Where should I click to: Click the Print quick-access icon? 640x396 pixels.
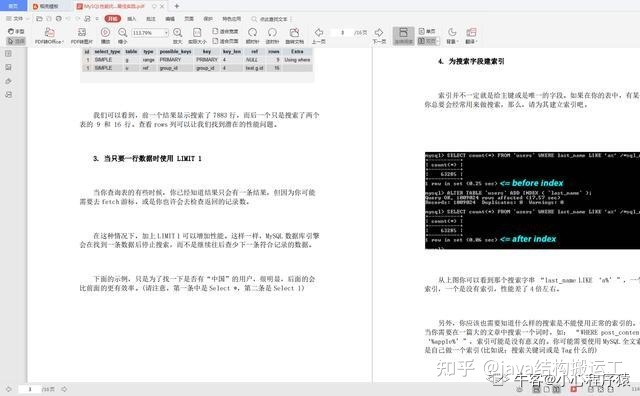tap(59, 19)
